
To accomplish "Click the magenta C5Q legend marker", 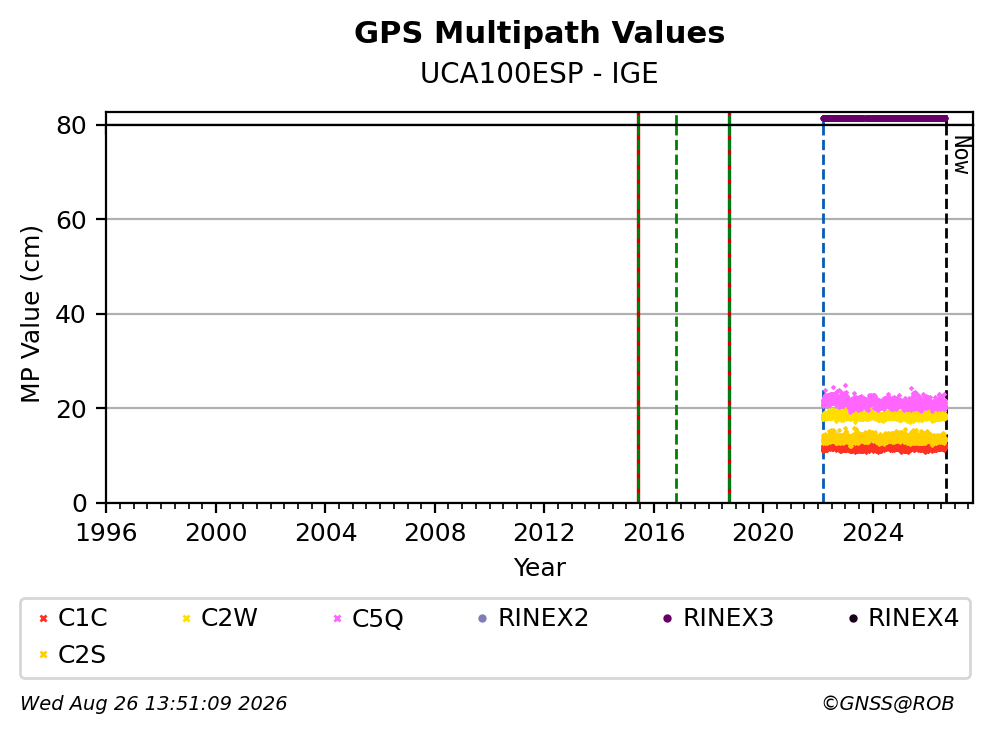I will [337, 618].
